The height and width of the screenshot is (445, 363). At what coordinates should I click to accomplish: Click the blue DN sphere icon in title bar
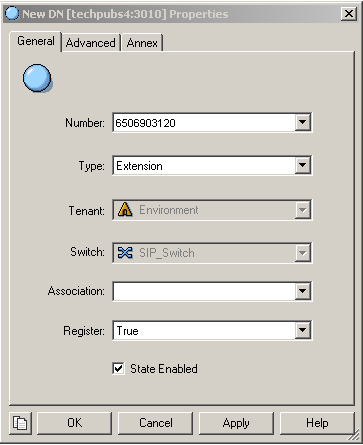12,14
